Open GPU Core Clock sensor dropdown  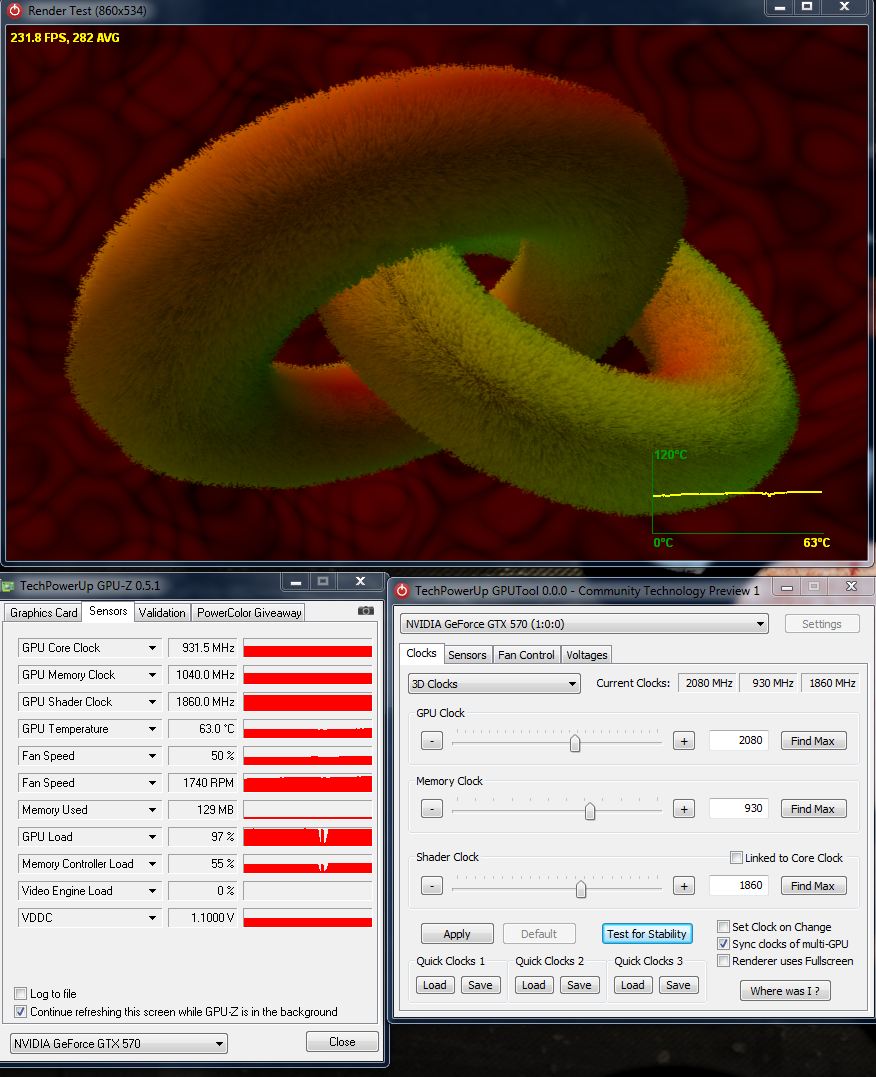point(153,648)
